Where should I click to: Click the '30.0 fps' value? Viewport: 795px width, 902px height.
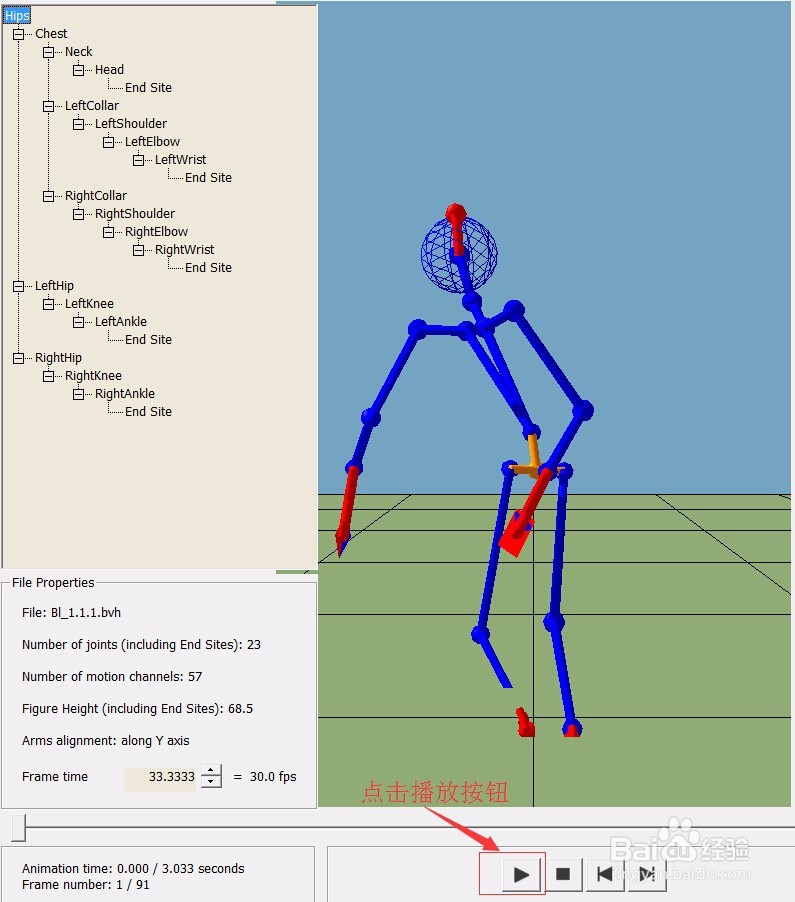coord(273,777)
